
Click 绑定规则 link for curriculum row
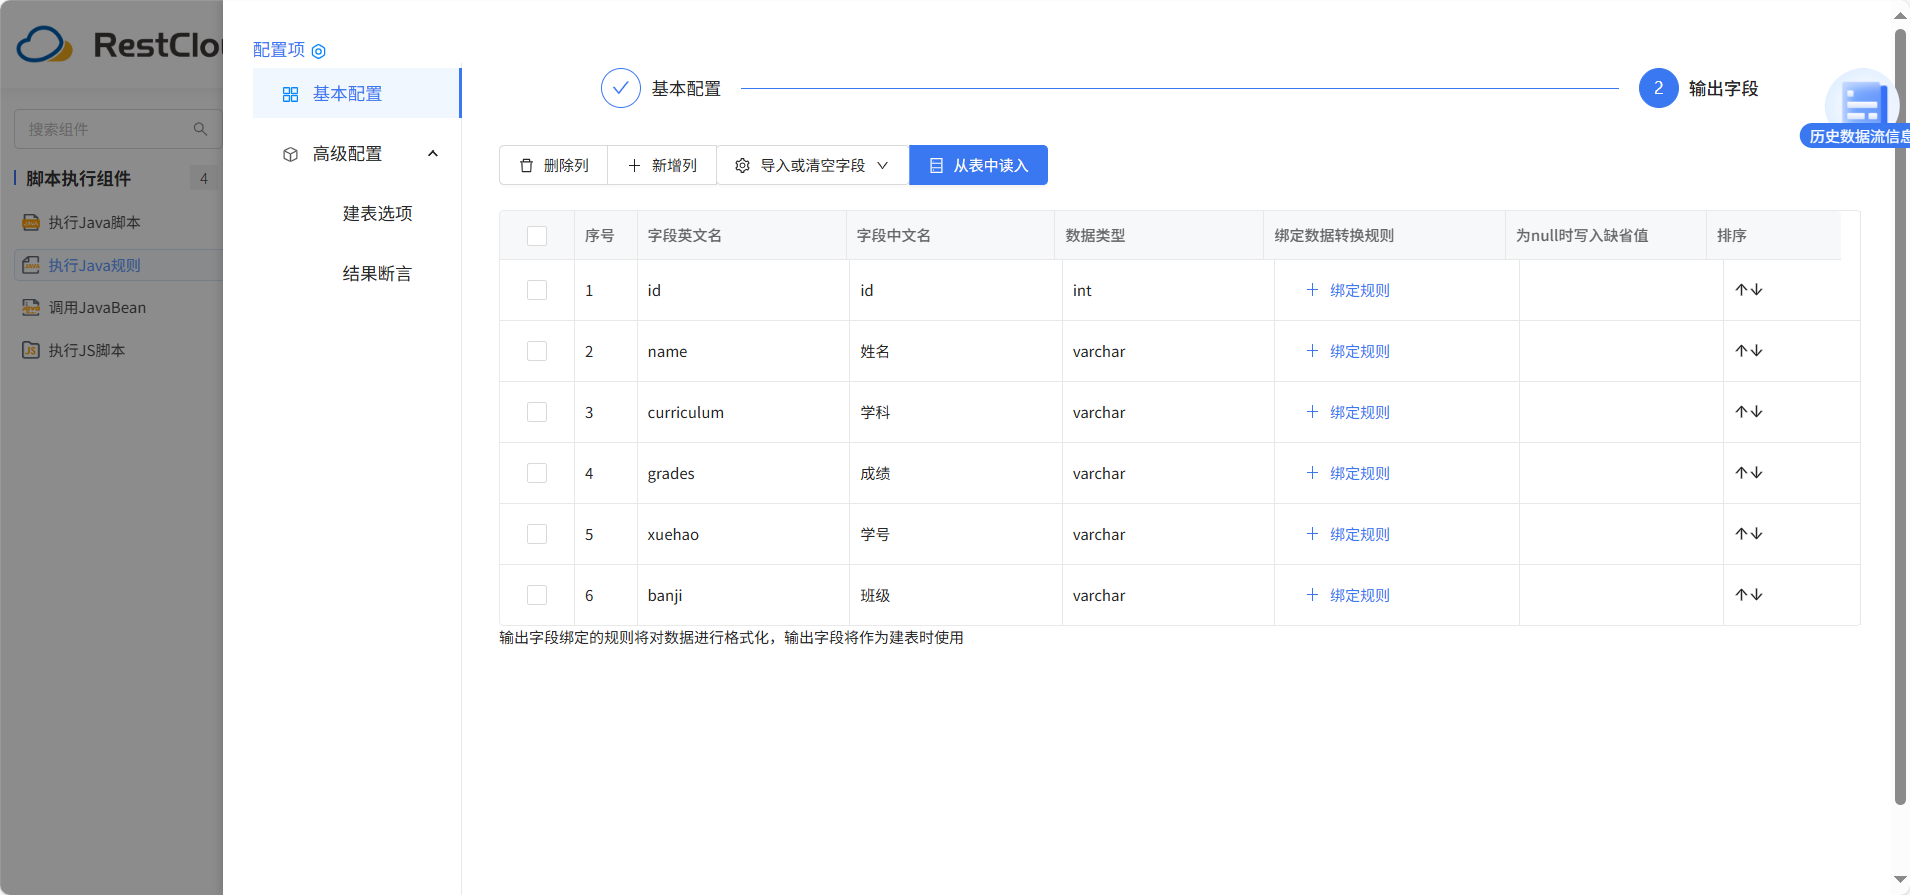point(1348,412)
